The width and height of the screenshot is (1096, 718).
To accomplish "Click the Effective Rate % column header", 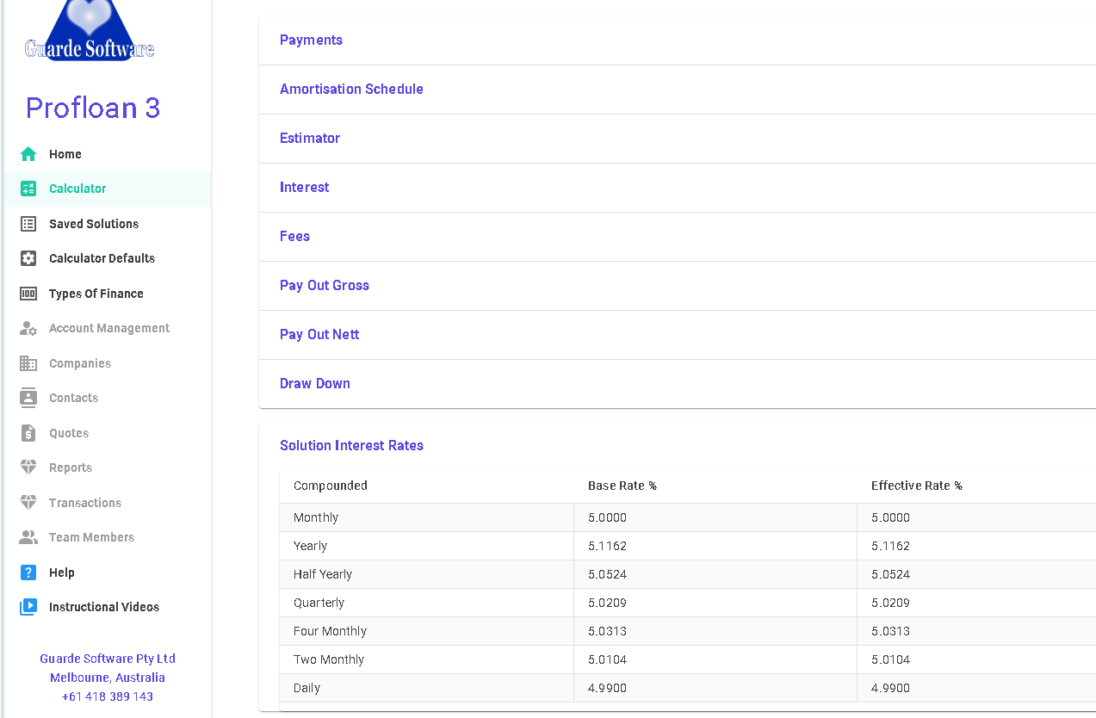I will [x=916, y=485].
